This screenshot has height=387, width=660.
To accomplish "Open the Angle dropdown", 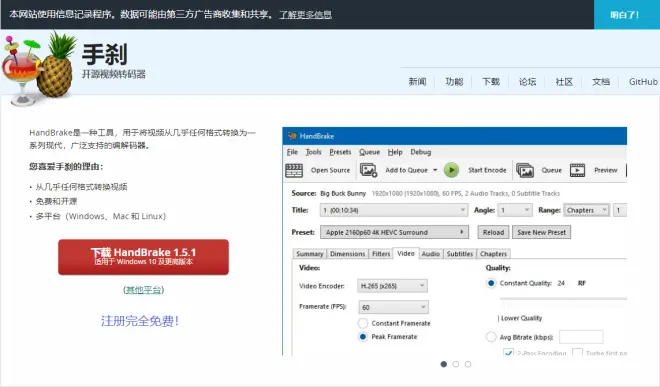I will pos(515,210).
